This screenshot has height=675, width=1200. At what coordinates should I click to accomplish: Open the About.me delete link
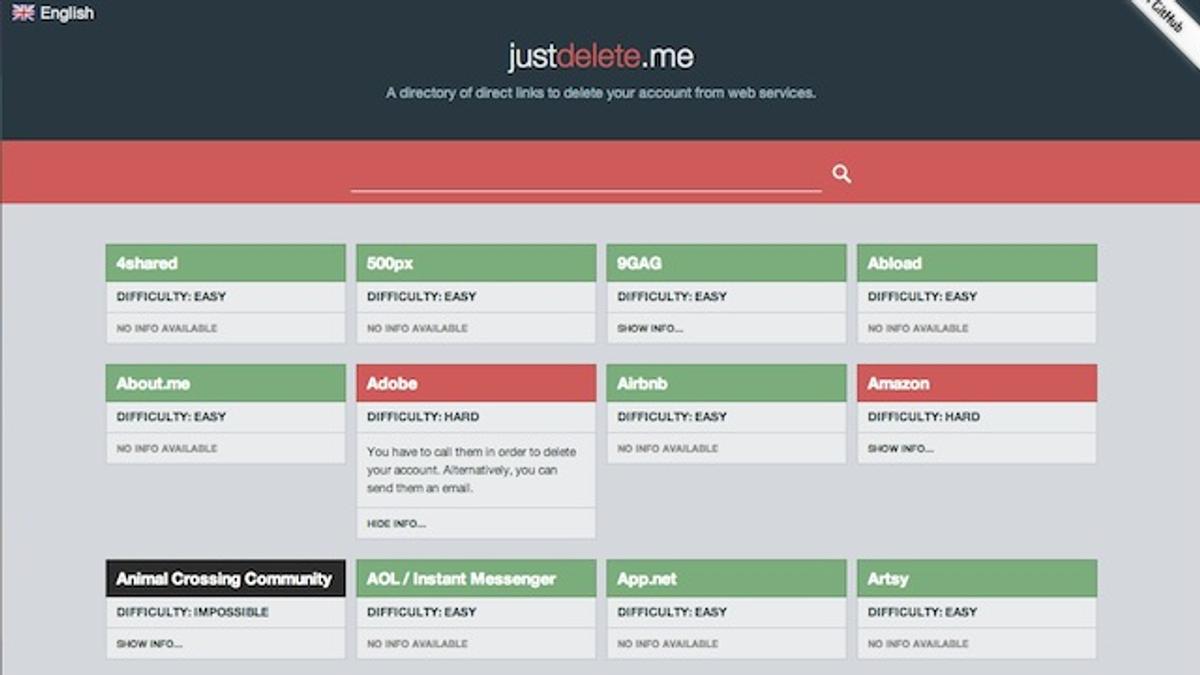click(226, 383)
